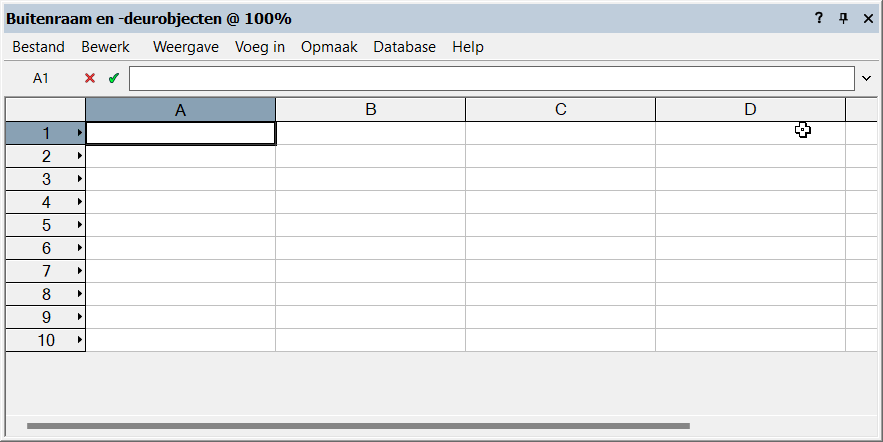Click the question mark help icon

(819, 18)
